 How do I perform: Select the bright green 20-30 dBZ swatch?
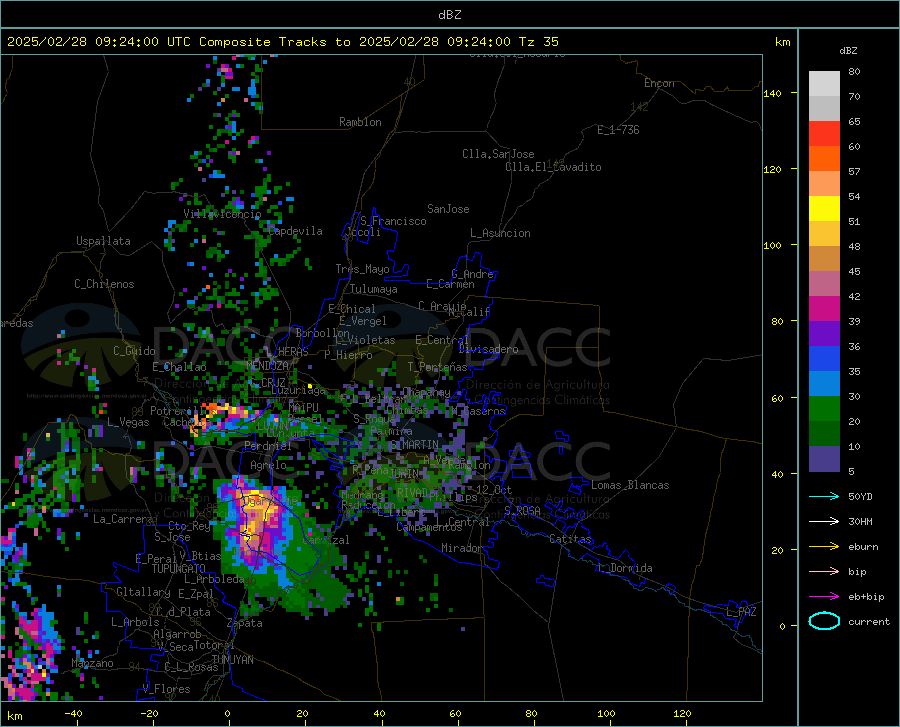[824, 409]
